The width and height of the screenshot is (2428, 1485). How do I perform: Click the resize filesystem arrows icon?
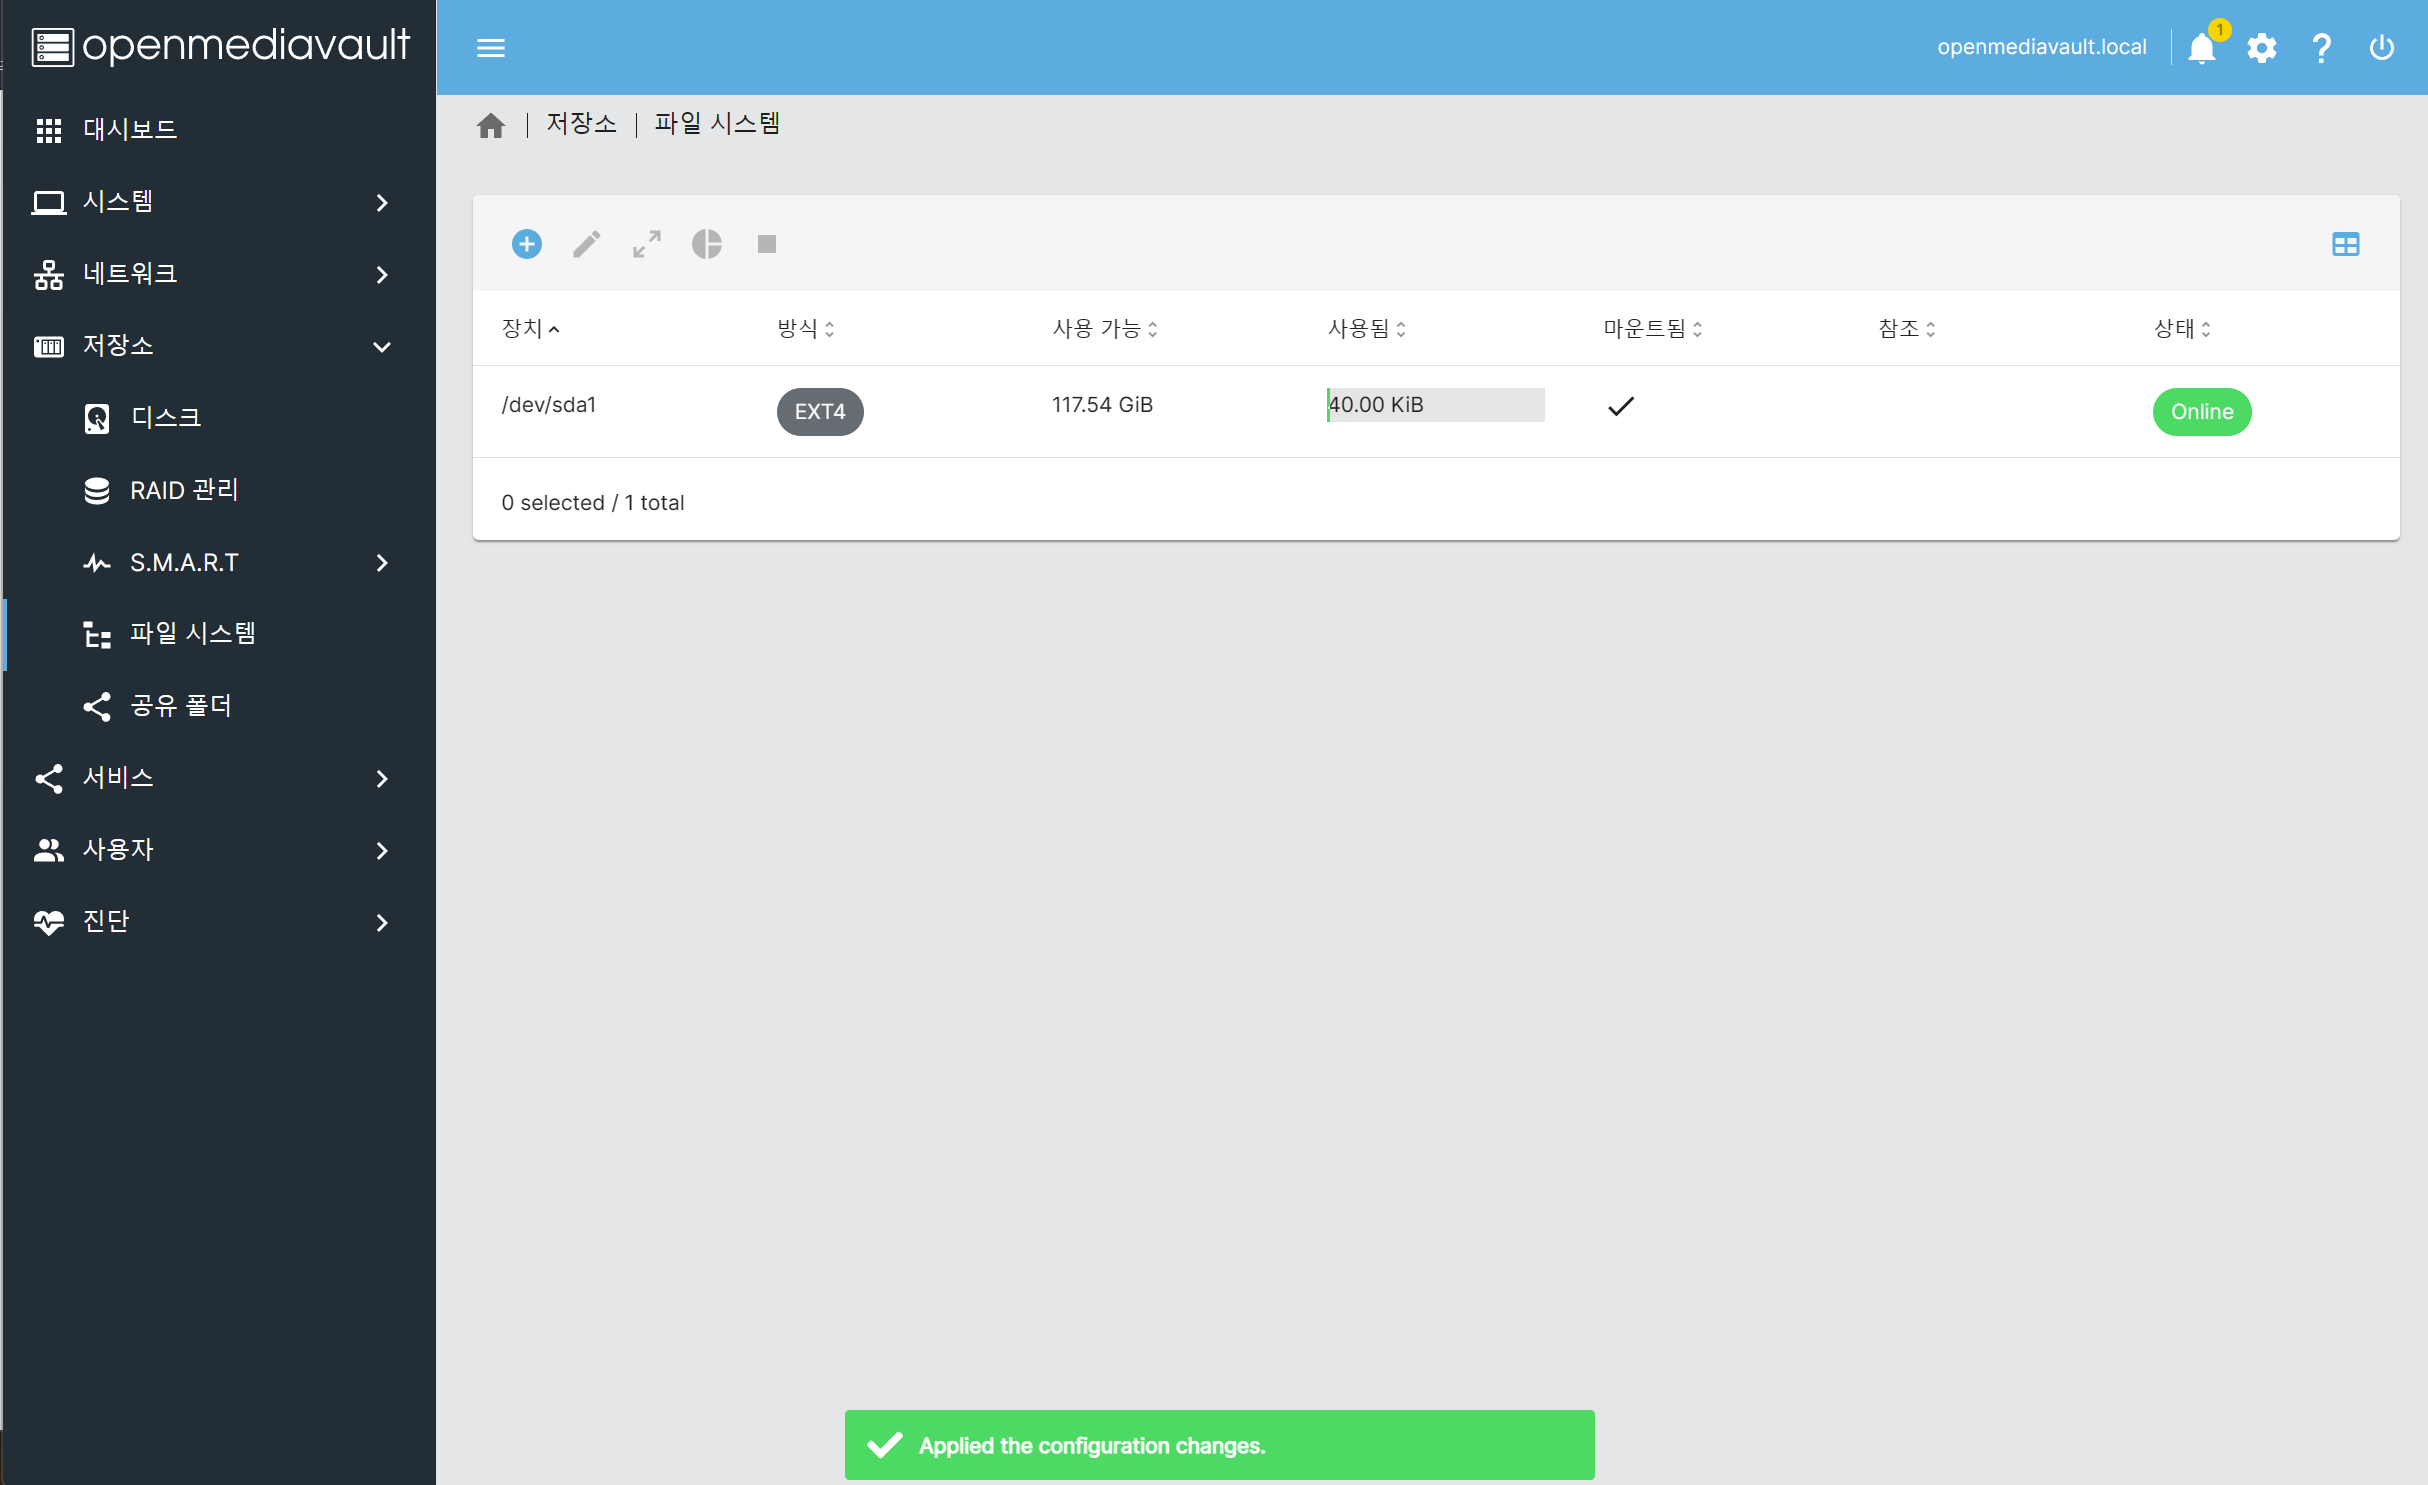(x=647, y=244)
